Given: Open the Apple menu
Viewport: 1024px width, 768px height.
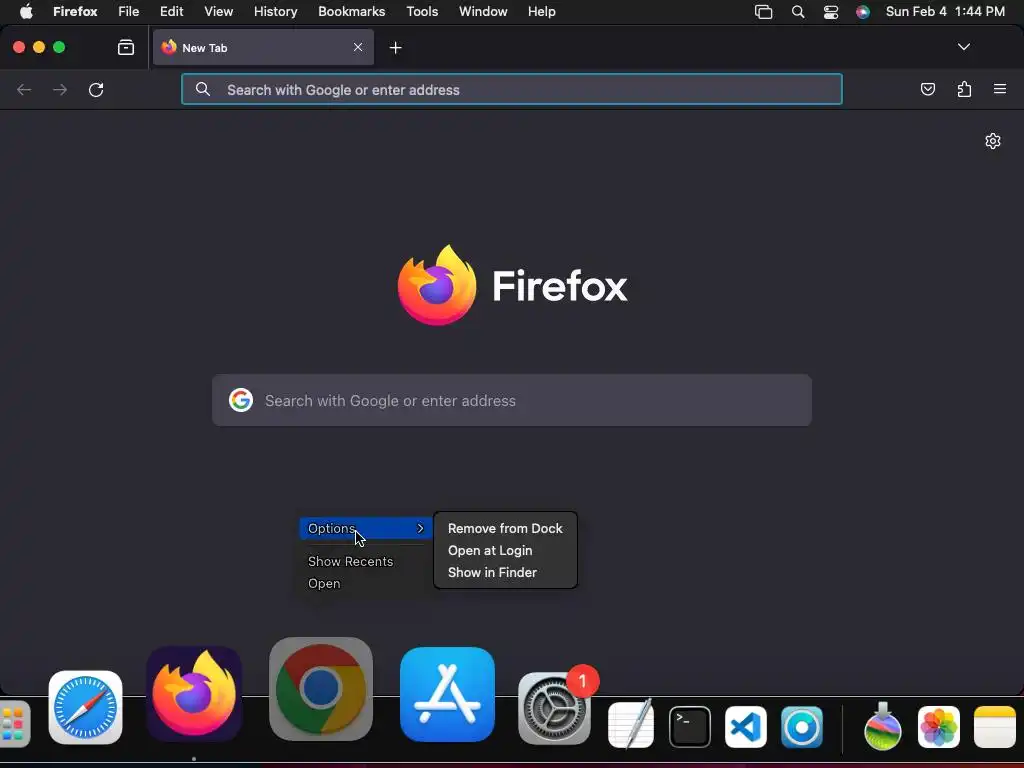Looking at the screenshot, I should pos(26,12).
